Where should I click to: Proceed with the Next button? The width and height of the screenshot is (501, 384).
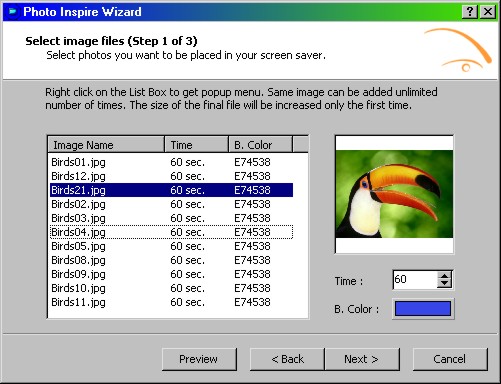(362, 359)
